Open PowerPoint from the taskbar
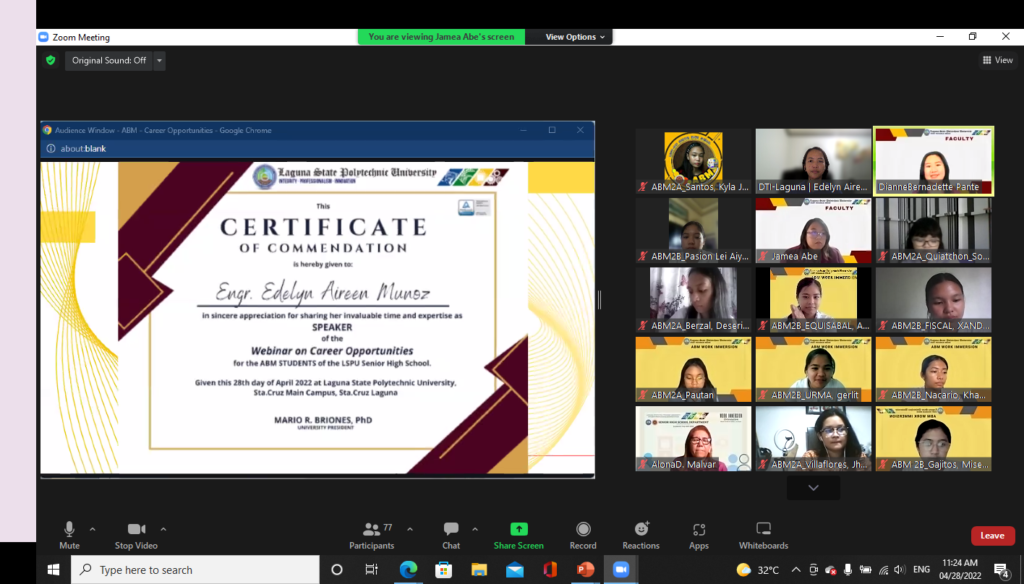Screen dimensions: 1024x584 585,570
